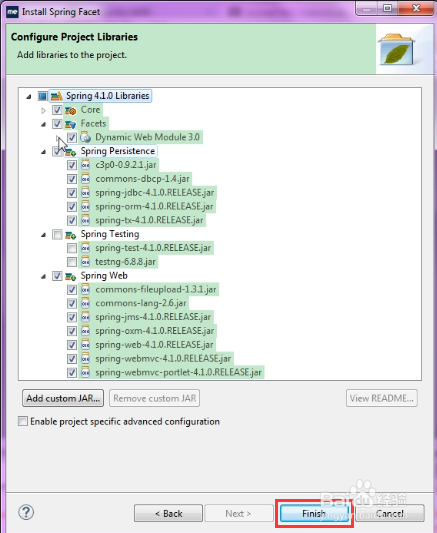Click the spring-jdbc-4.1.0.RELEASE.jar icon
The image size is (437, 533).
(x=85, y=193)
